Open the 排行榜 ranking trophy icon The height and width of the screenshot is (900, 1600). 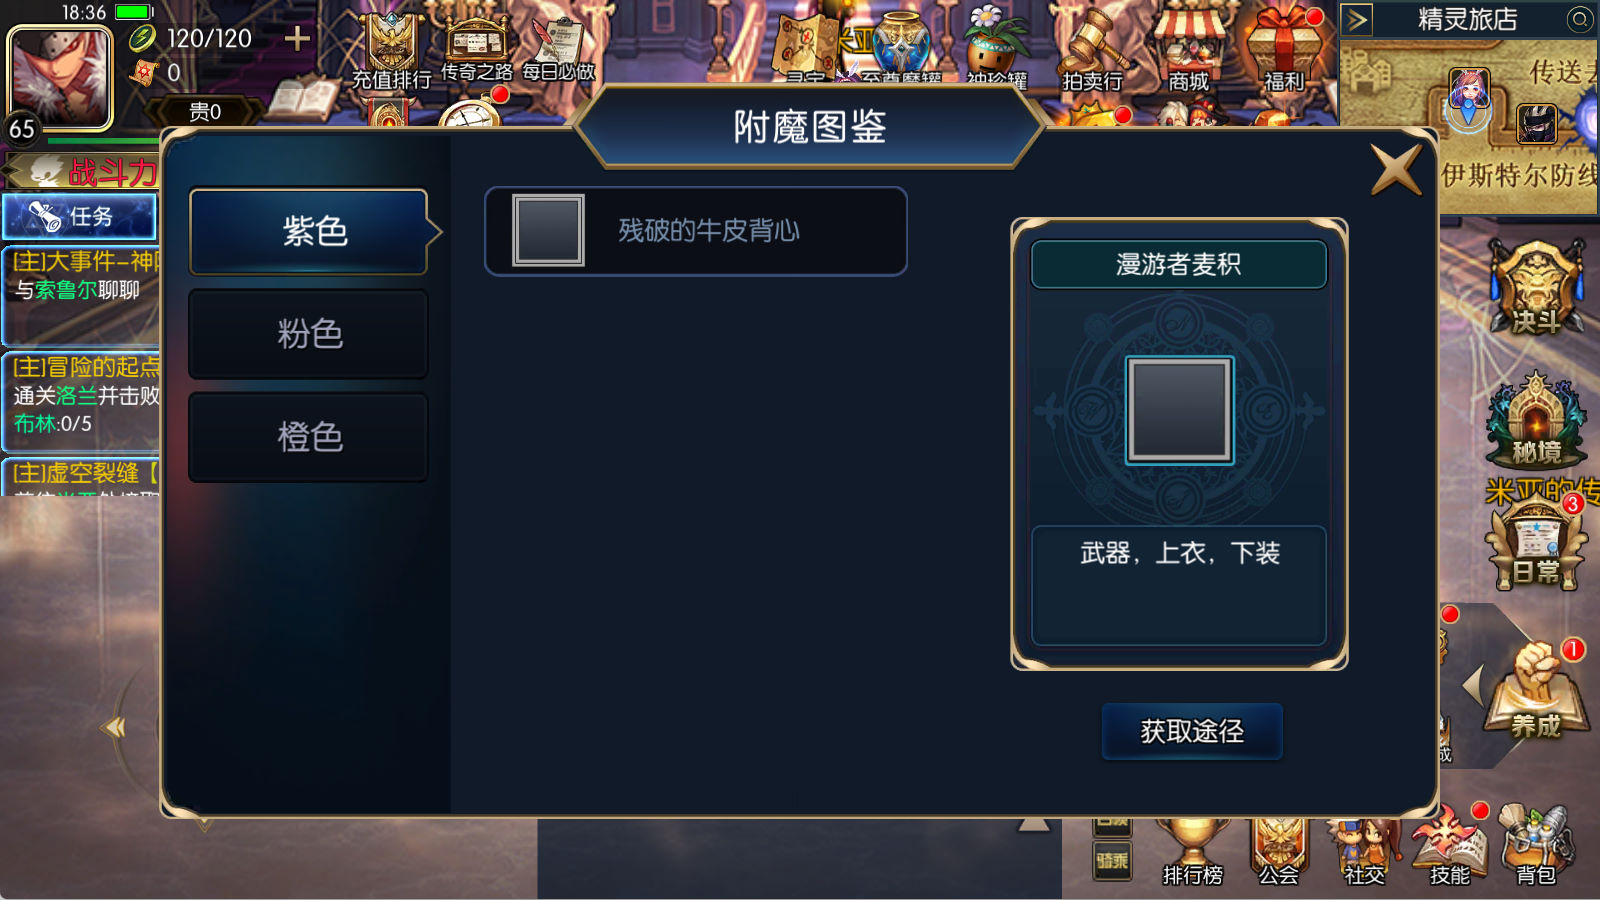pyautogui.click(x=1193, y=852)
